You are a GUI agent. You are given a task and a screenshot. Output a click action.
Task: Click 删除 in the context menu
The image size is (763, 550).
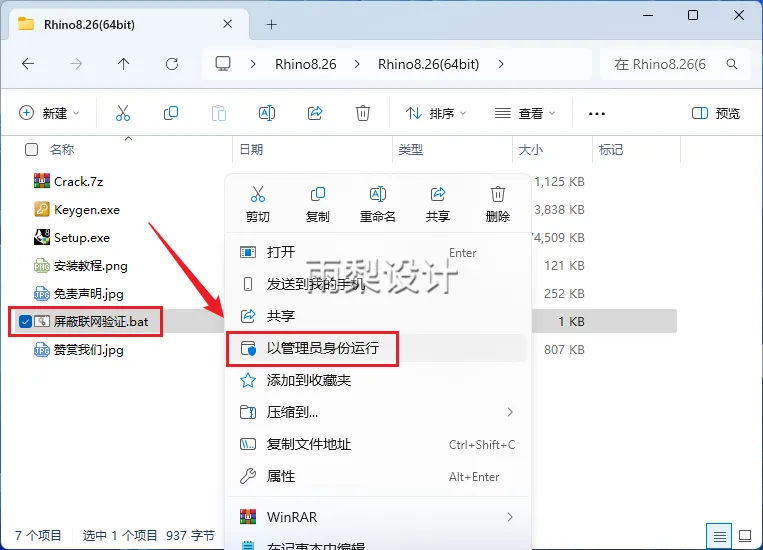[497, 204]
